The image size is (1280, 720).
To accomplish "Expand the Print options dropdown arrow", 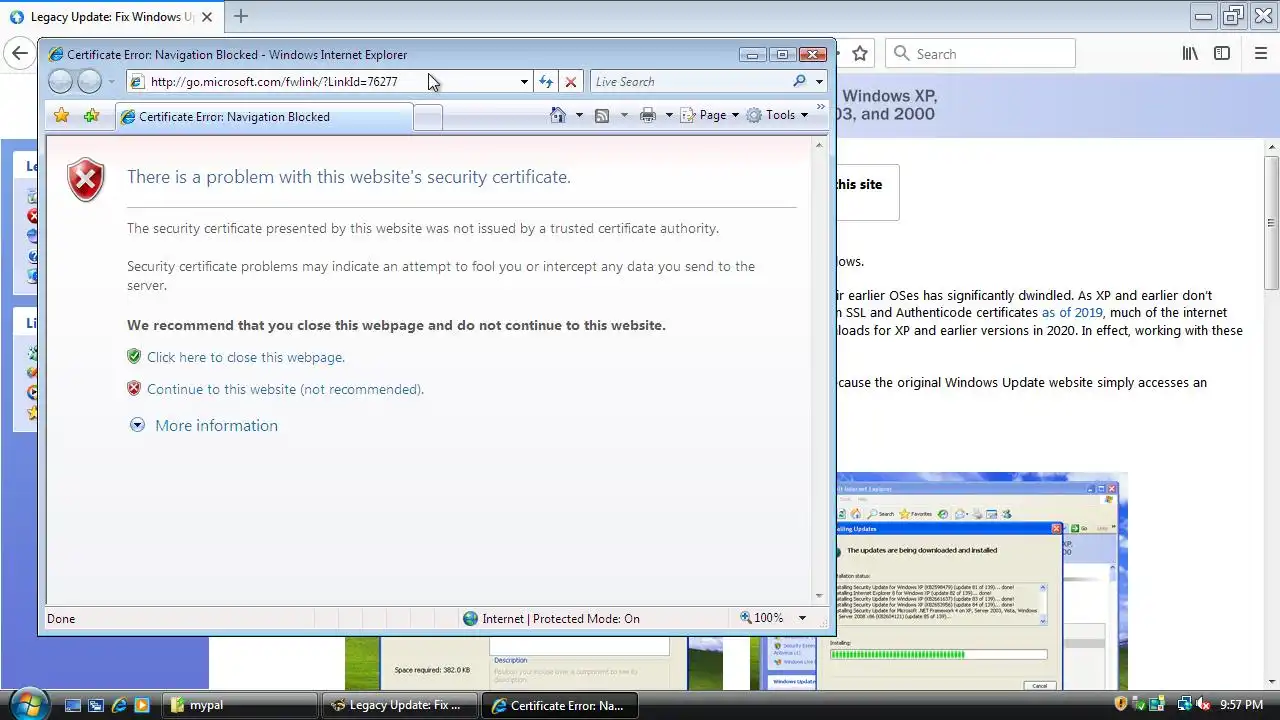I will [x=669, y=116].
